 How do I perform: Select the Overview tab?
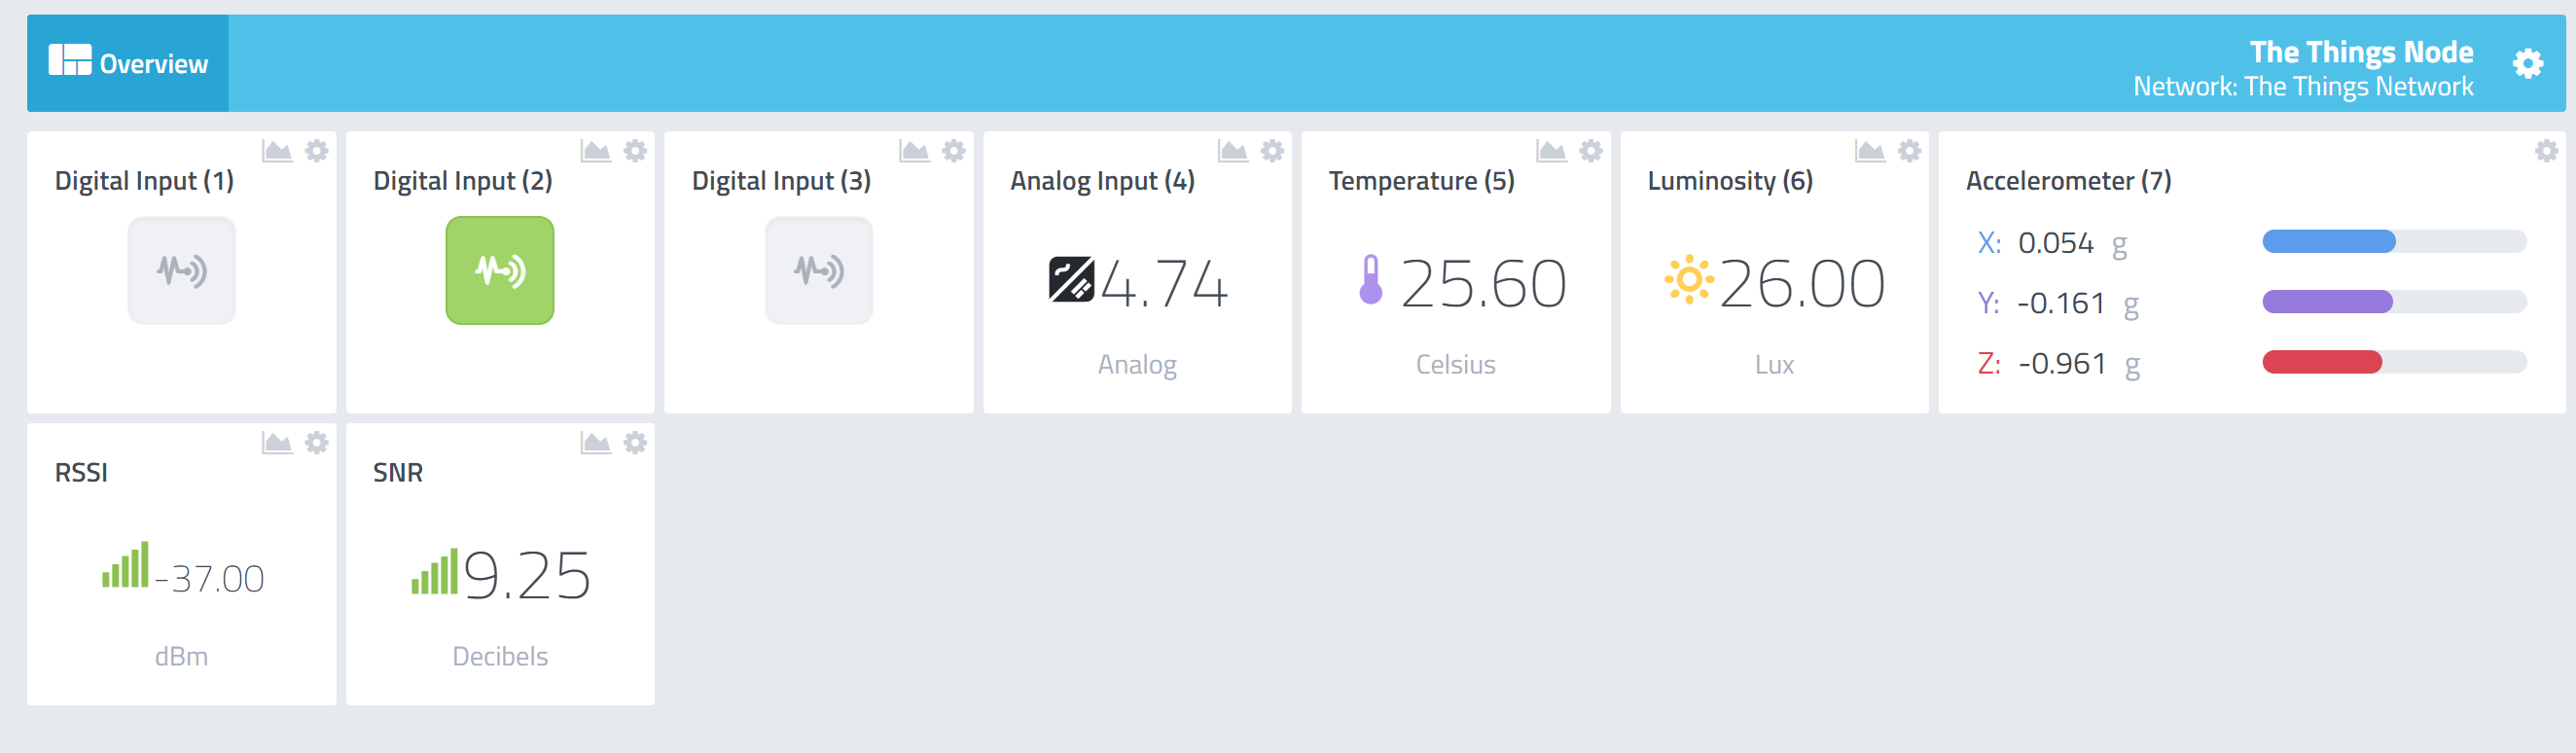coord(128,63)
